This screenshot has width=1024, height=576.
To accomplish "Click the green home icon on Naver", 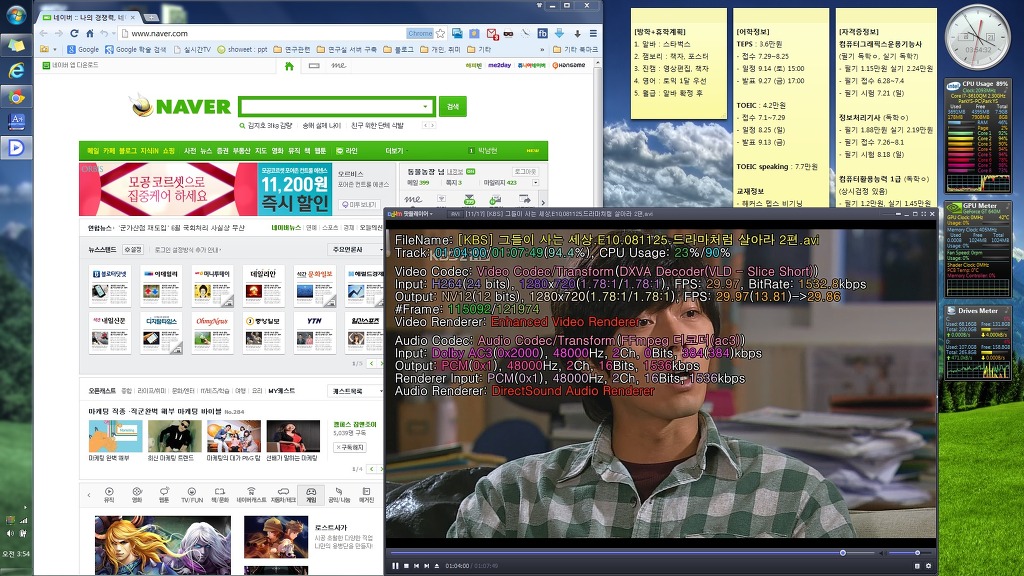I will (x=289, y=65).
